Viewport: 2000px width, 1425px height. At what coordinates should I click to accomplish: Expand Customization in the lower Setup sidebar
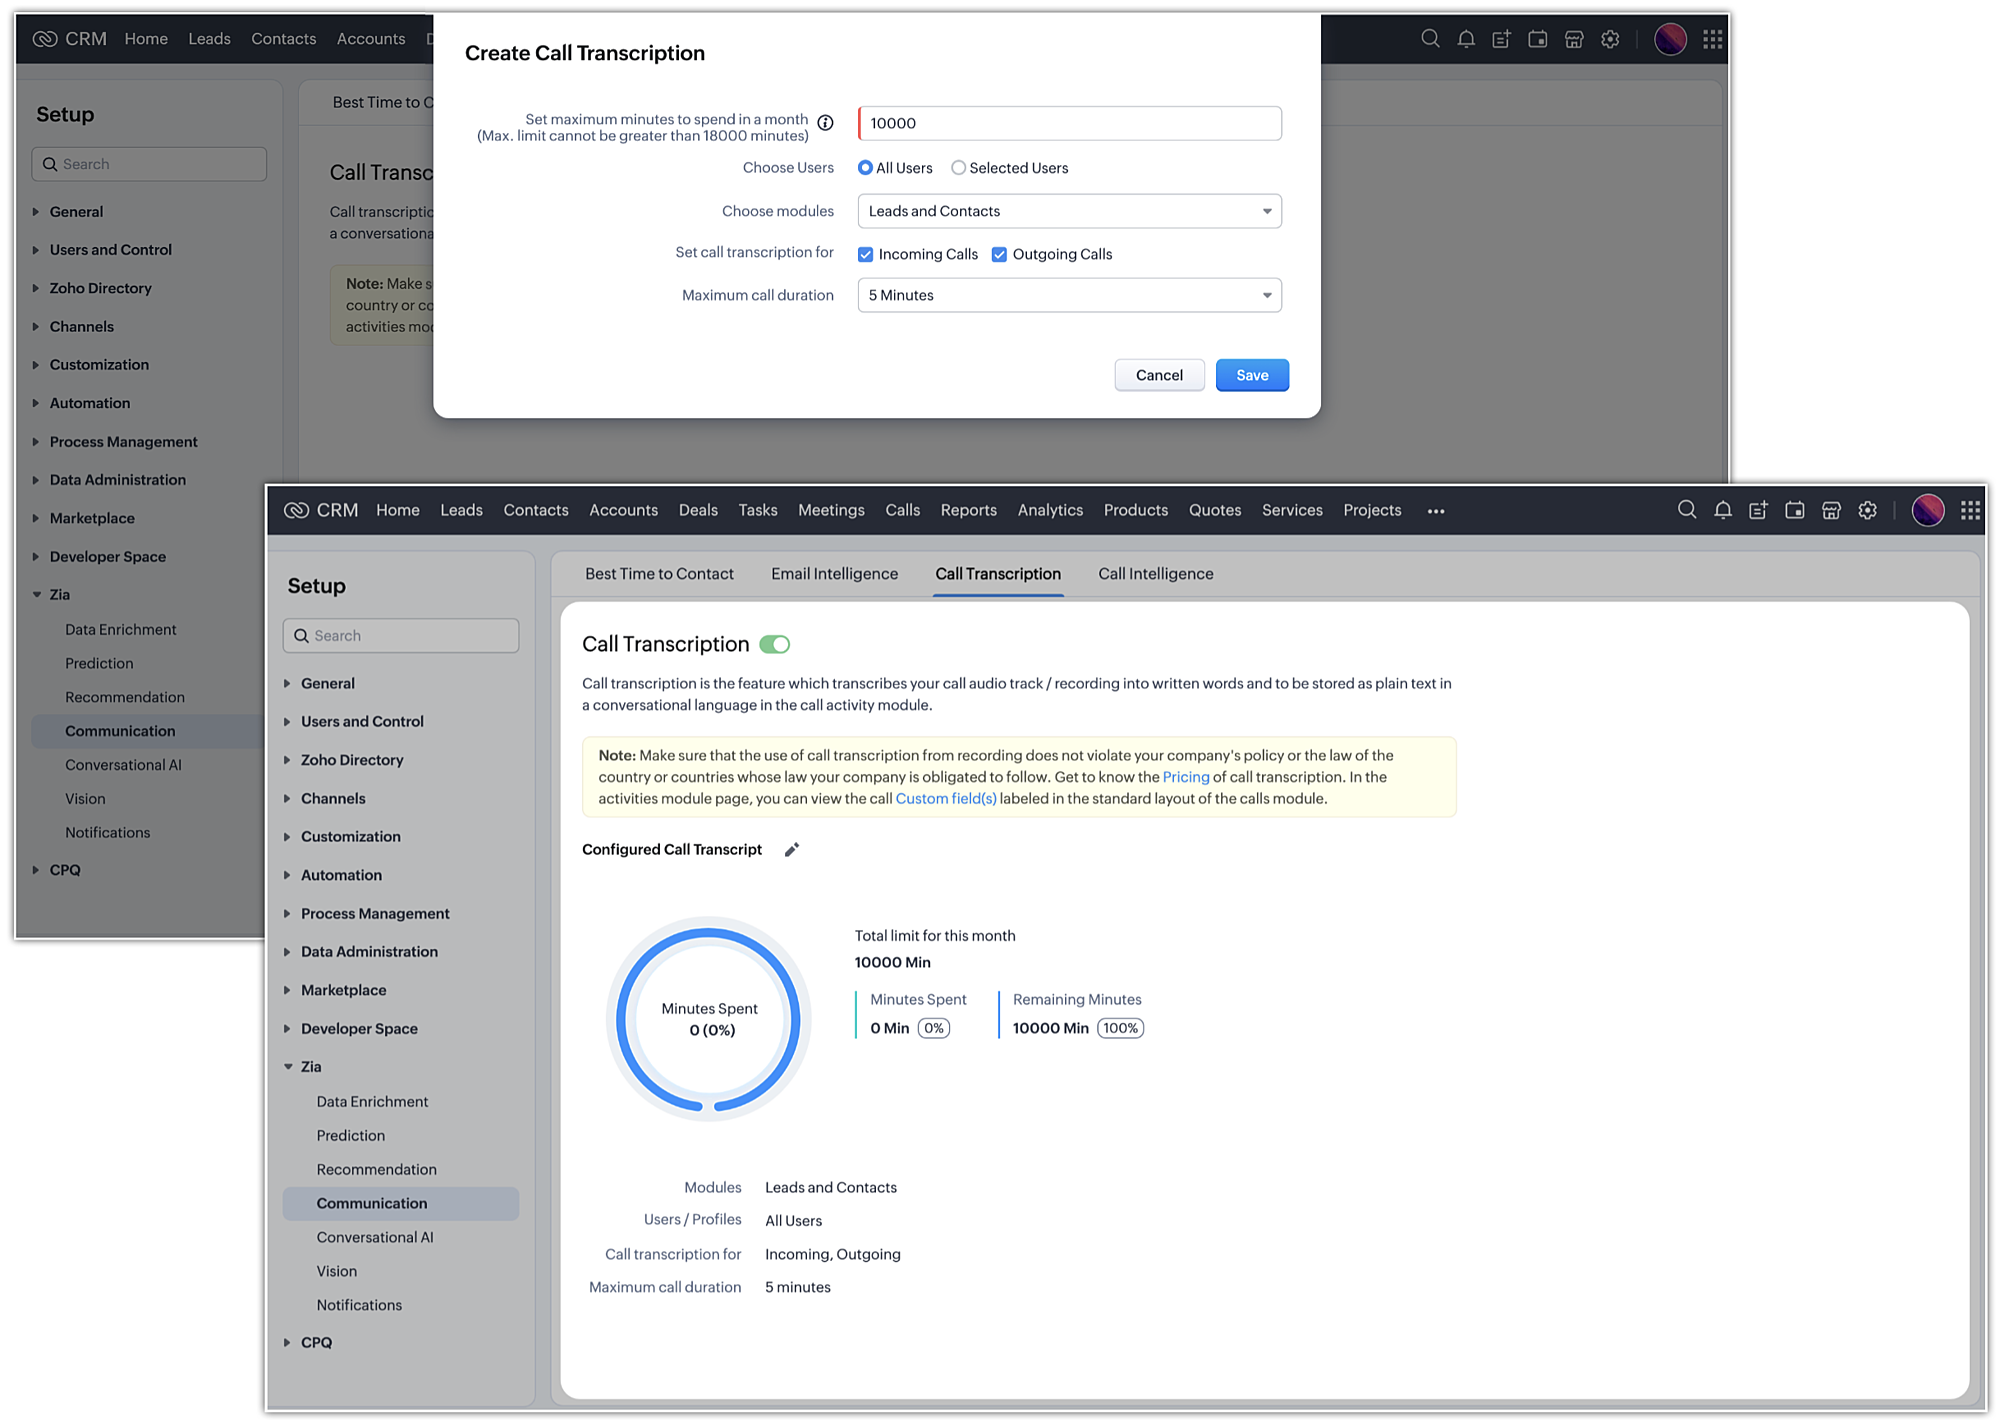[350, 836]
